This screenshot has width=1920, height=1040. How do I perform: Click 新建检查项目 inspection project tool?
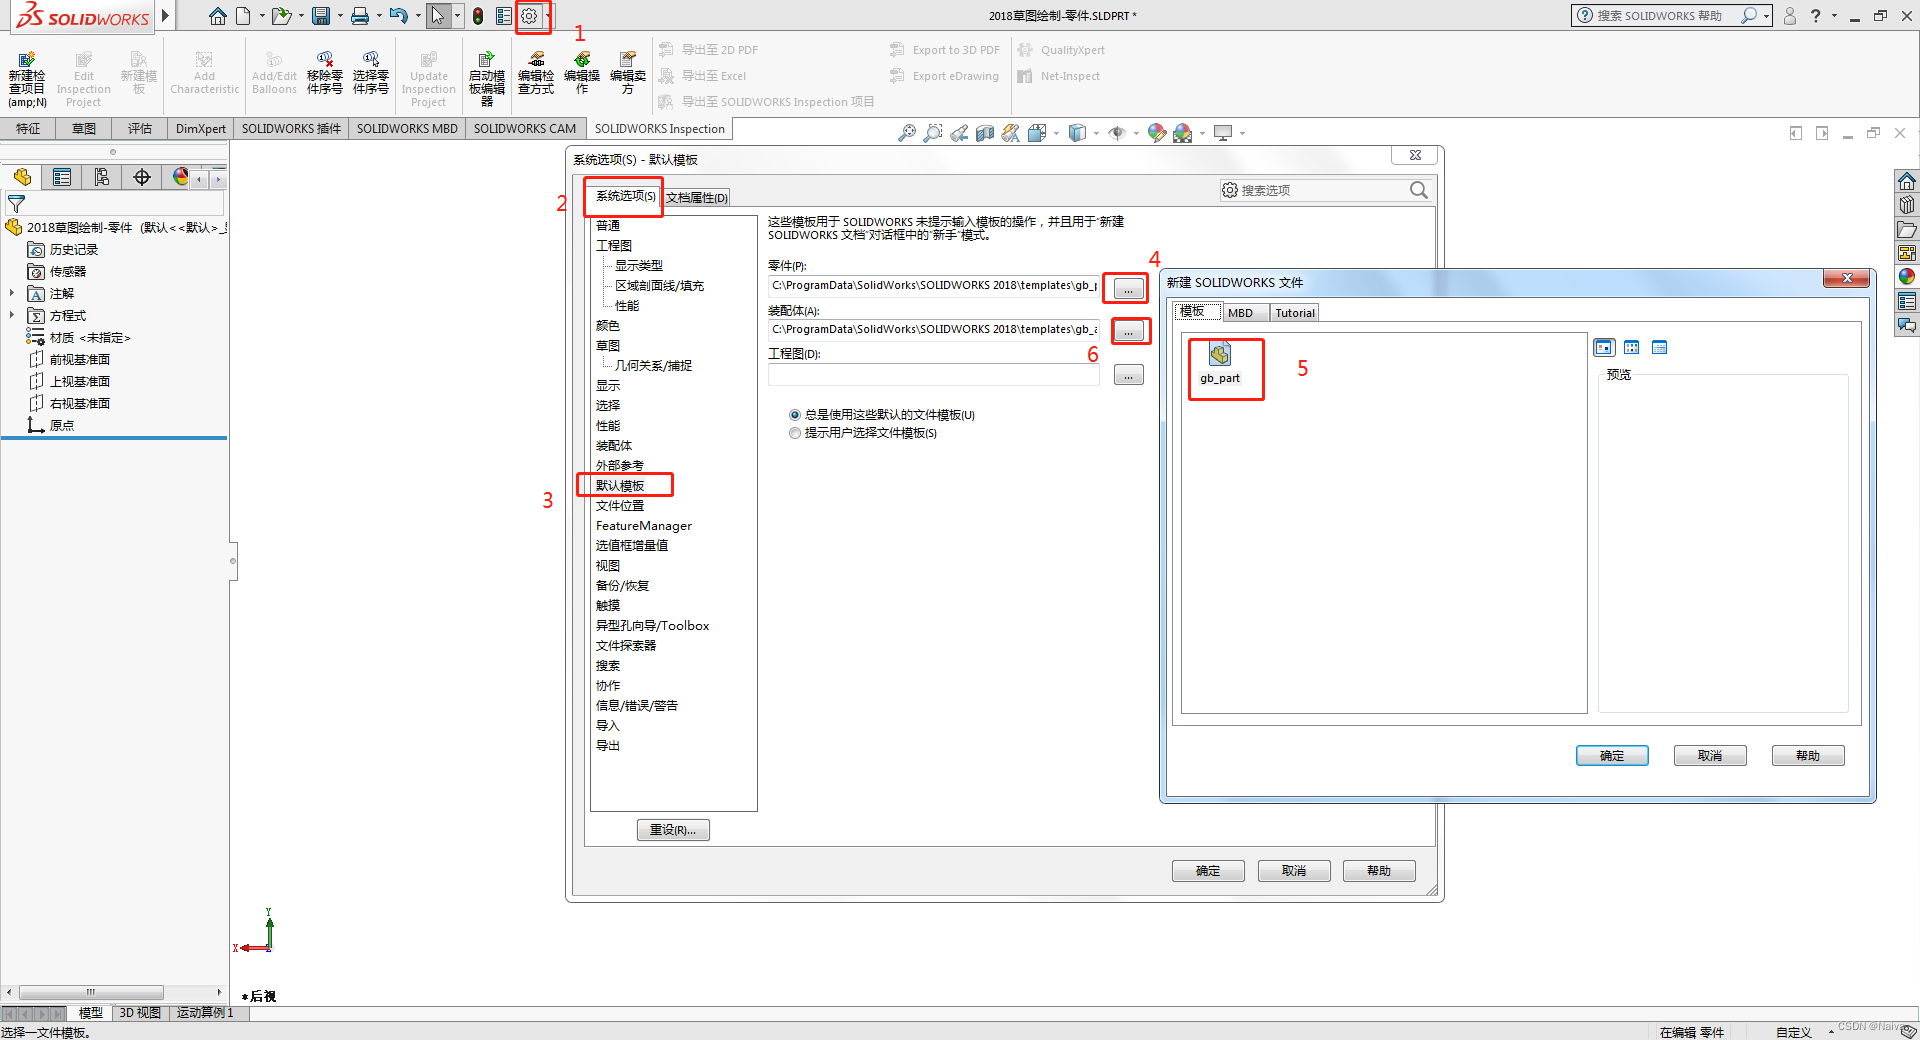click(x=27, y=80)
